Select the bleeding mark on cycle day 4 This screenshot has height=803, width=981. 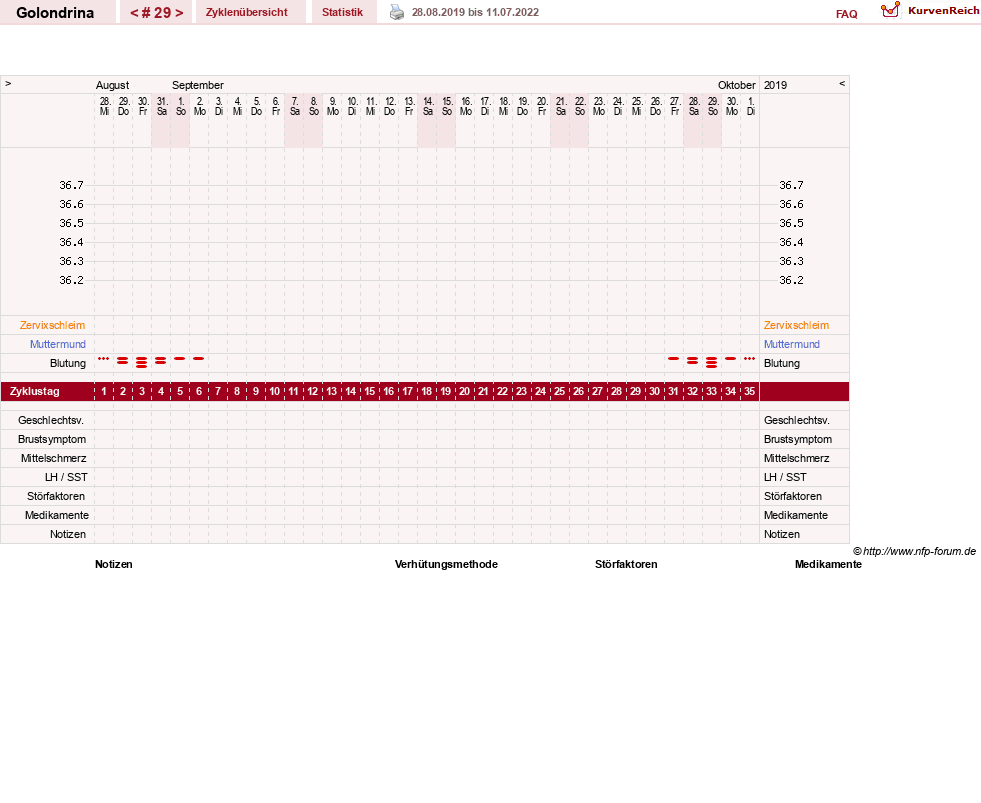[161, 361]
